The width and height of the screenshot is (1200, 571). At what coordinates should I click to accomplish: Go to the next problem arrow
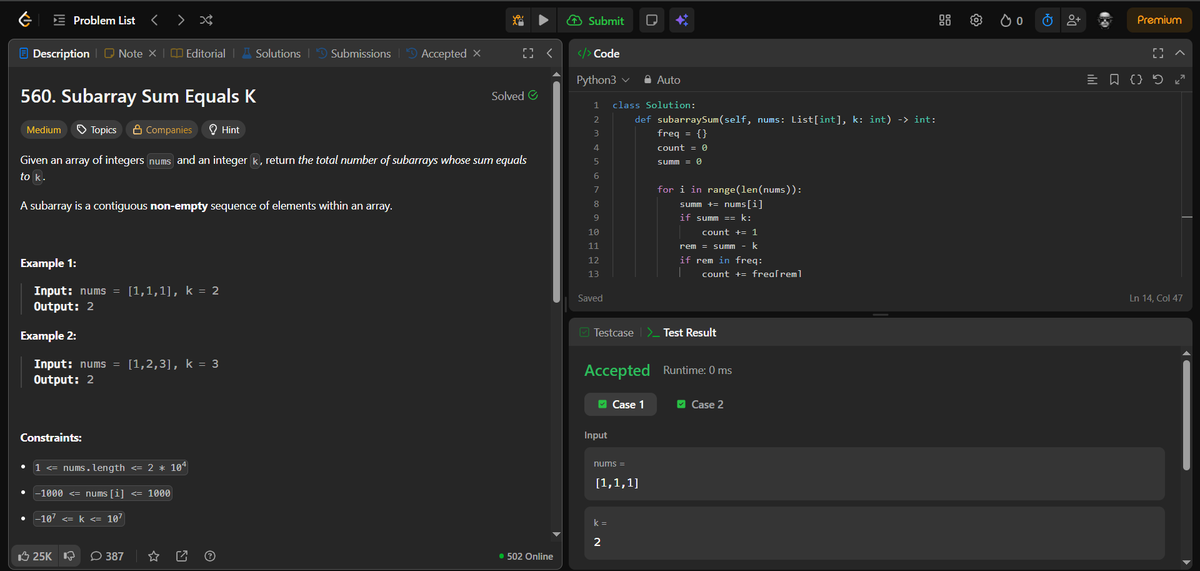(x=179, y=20)
